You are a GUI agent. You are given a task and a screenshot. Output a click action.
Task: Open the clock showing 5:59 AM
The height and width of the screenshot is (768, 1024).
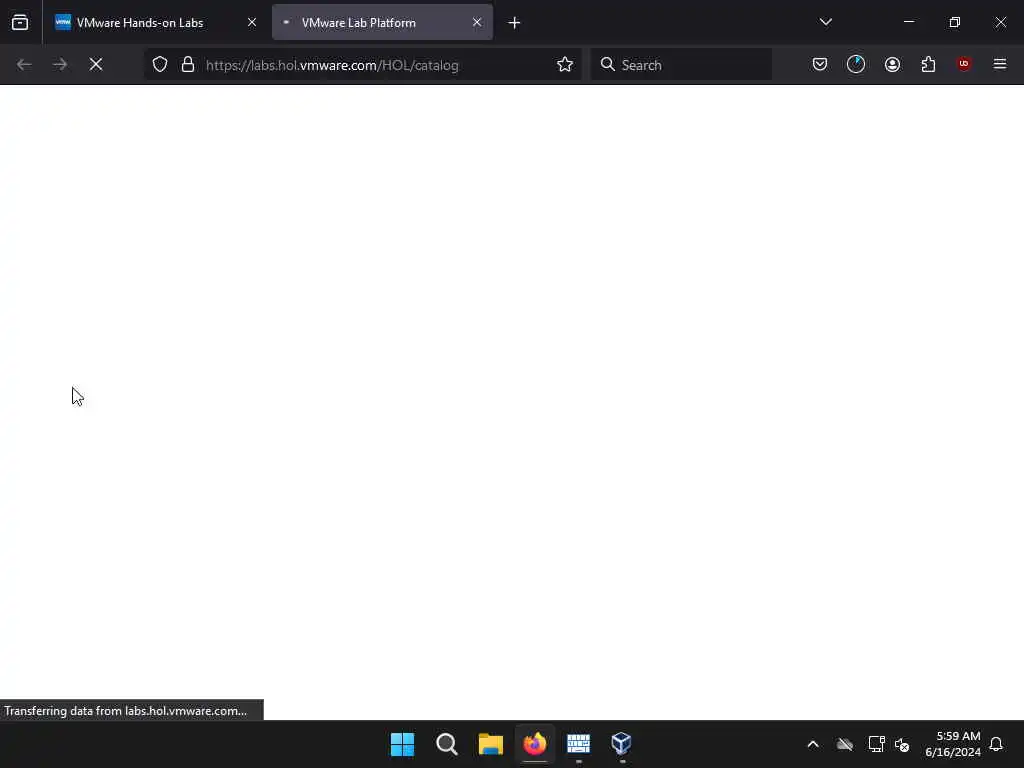click(x=953, y=744)
